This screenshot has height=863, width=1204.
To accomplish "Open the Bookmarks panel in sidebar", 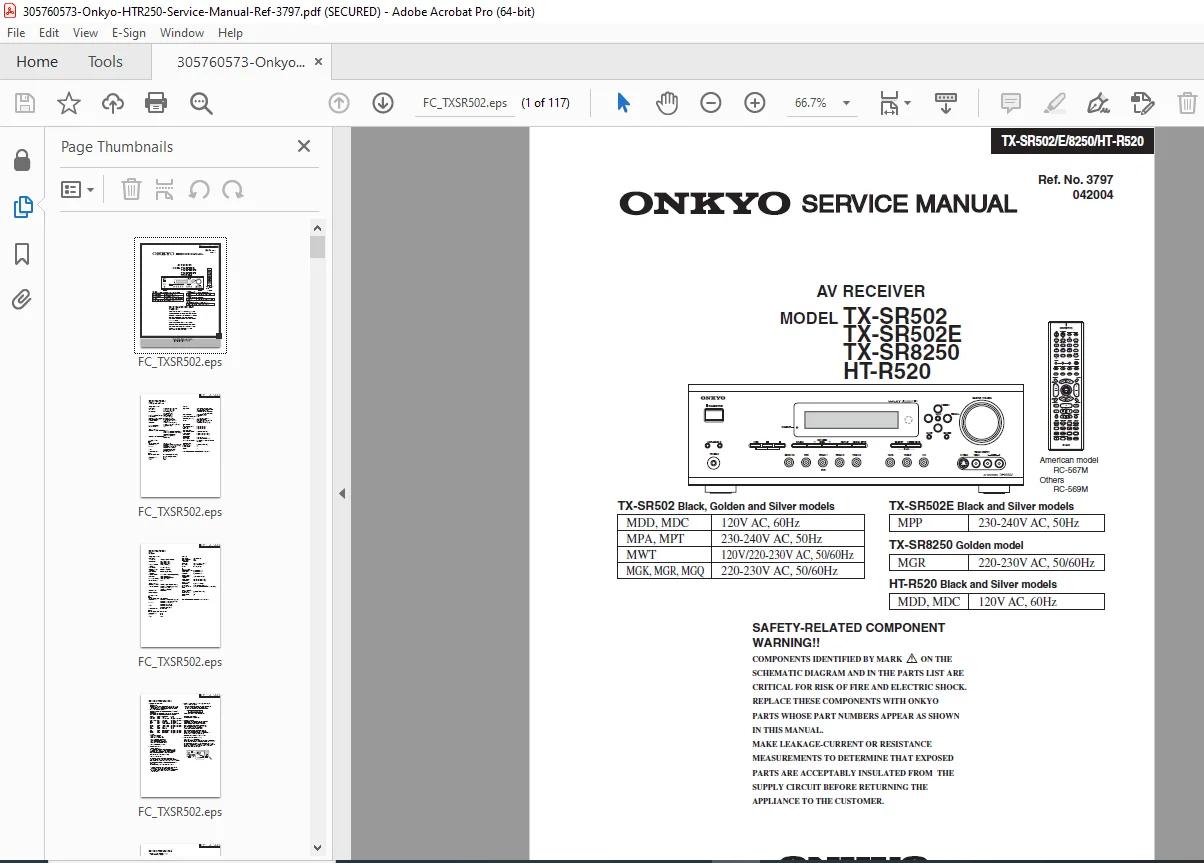I will pyautogui.click(x=22, y=254).
